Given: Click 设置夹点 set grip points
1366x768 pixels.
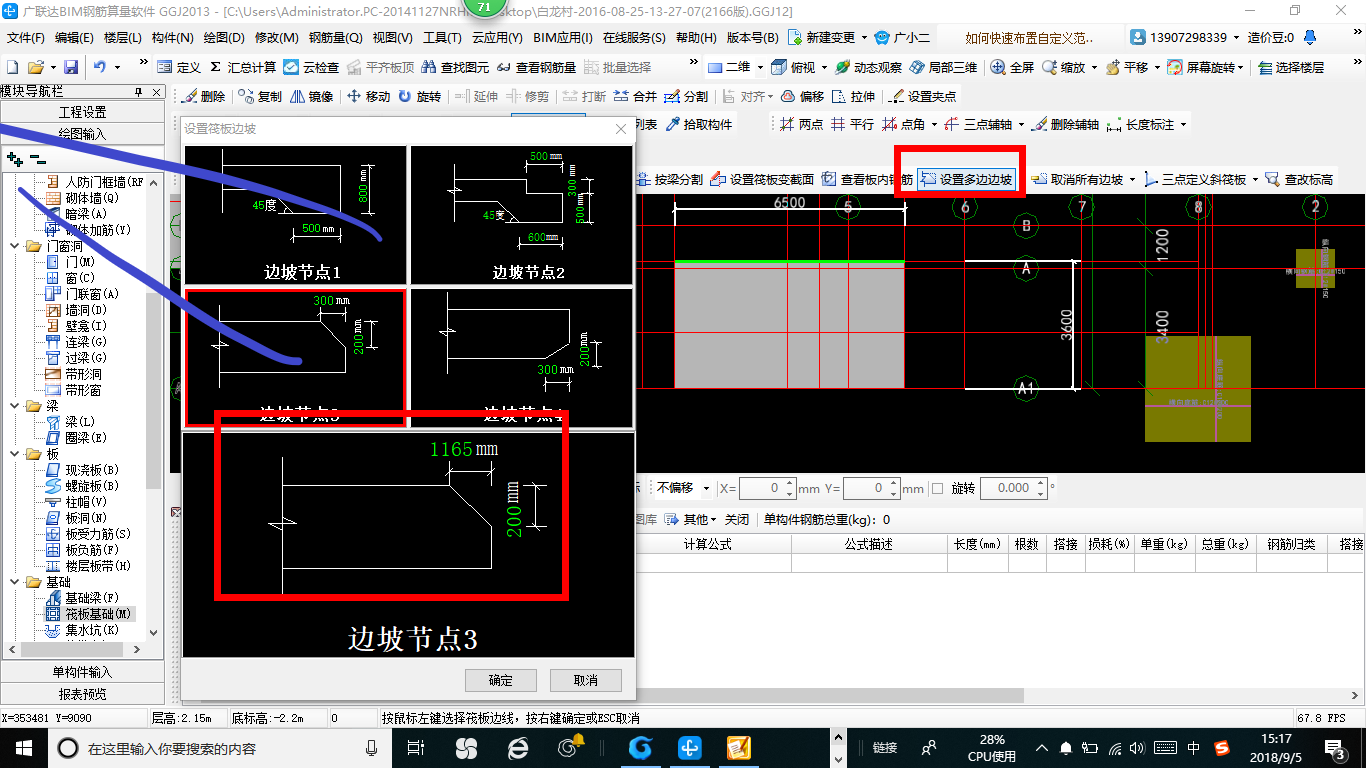Looking at the screenshot, I should point(922,97).
